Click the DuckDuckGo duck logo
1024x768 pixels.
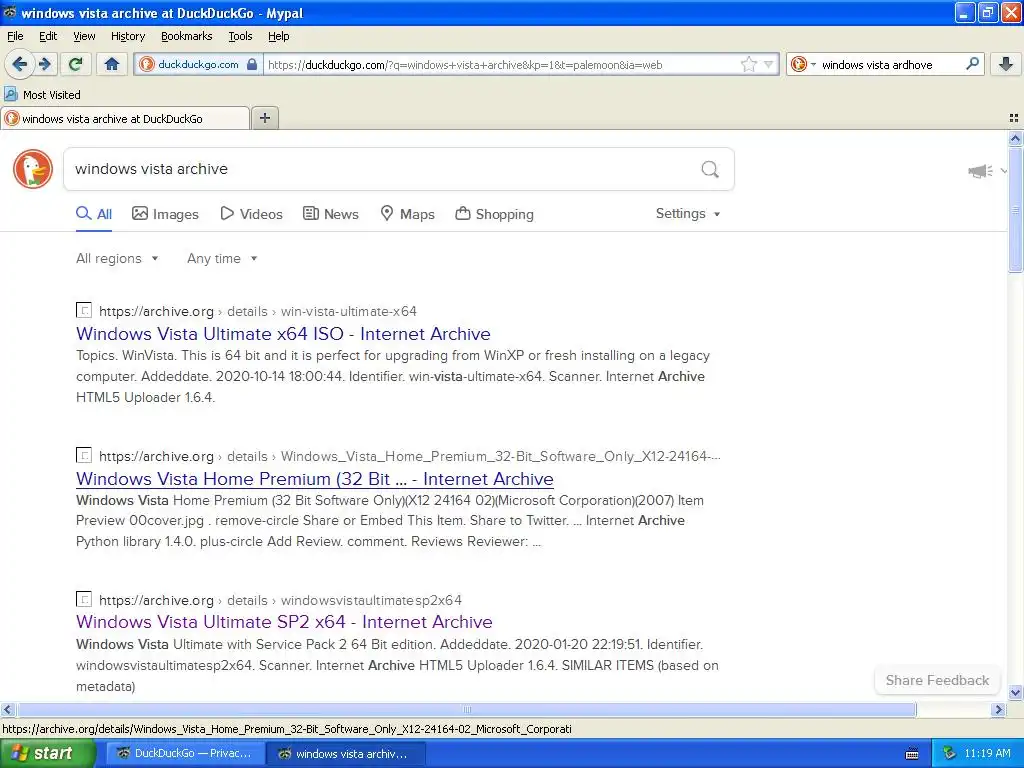pyautogui.click(x=33, y=168)
